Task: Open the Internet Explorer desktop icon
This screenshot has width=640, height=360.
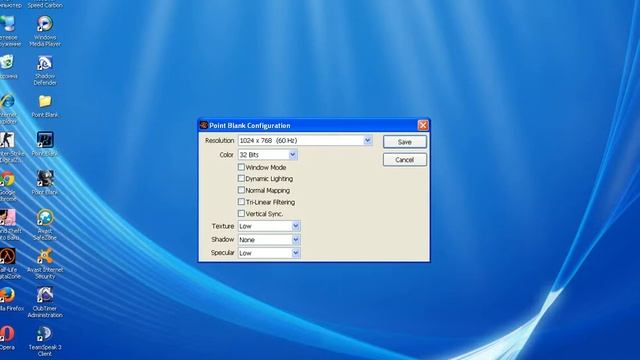Action: [8, 109]
